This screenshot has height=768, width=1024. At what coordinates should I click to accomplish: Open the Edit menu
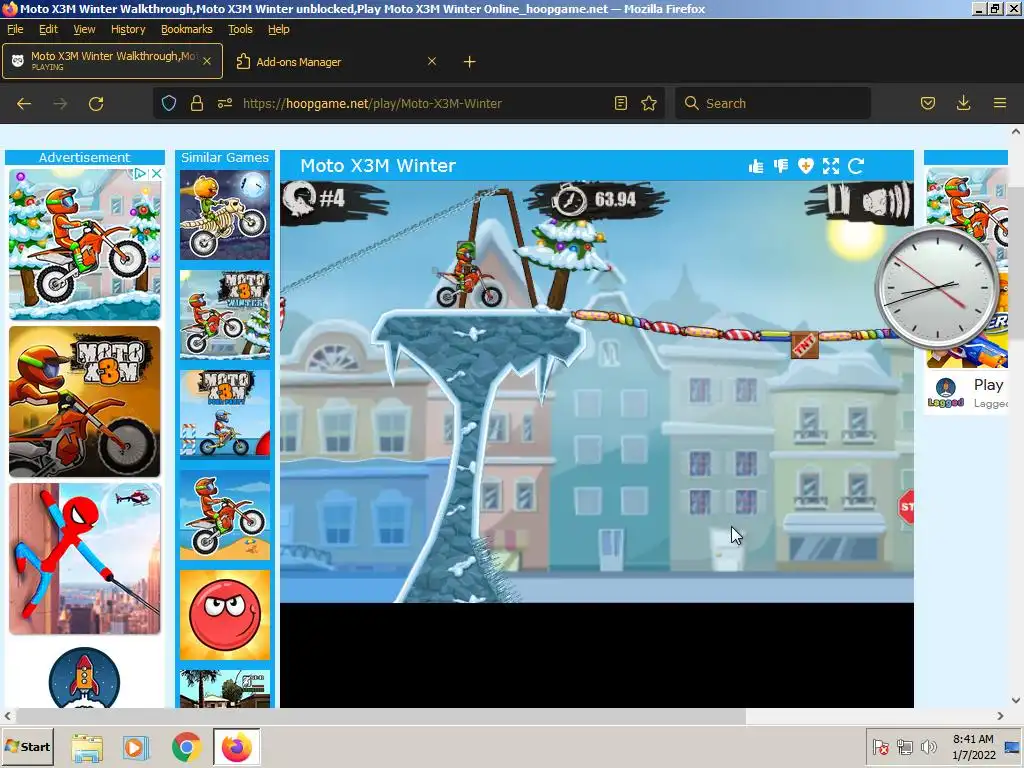pyautogui.click(x=48, y=29)
